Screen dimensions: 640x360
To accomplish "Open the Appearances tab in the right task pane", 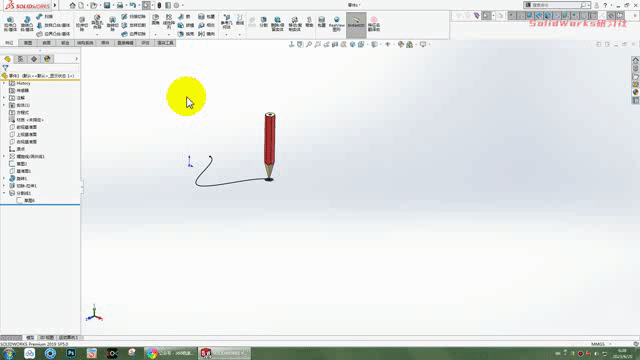I will pyautogui.click(x=636, y=92).
